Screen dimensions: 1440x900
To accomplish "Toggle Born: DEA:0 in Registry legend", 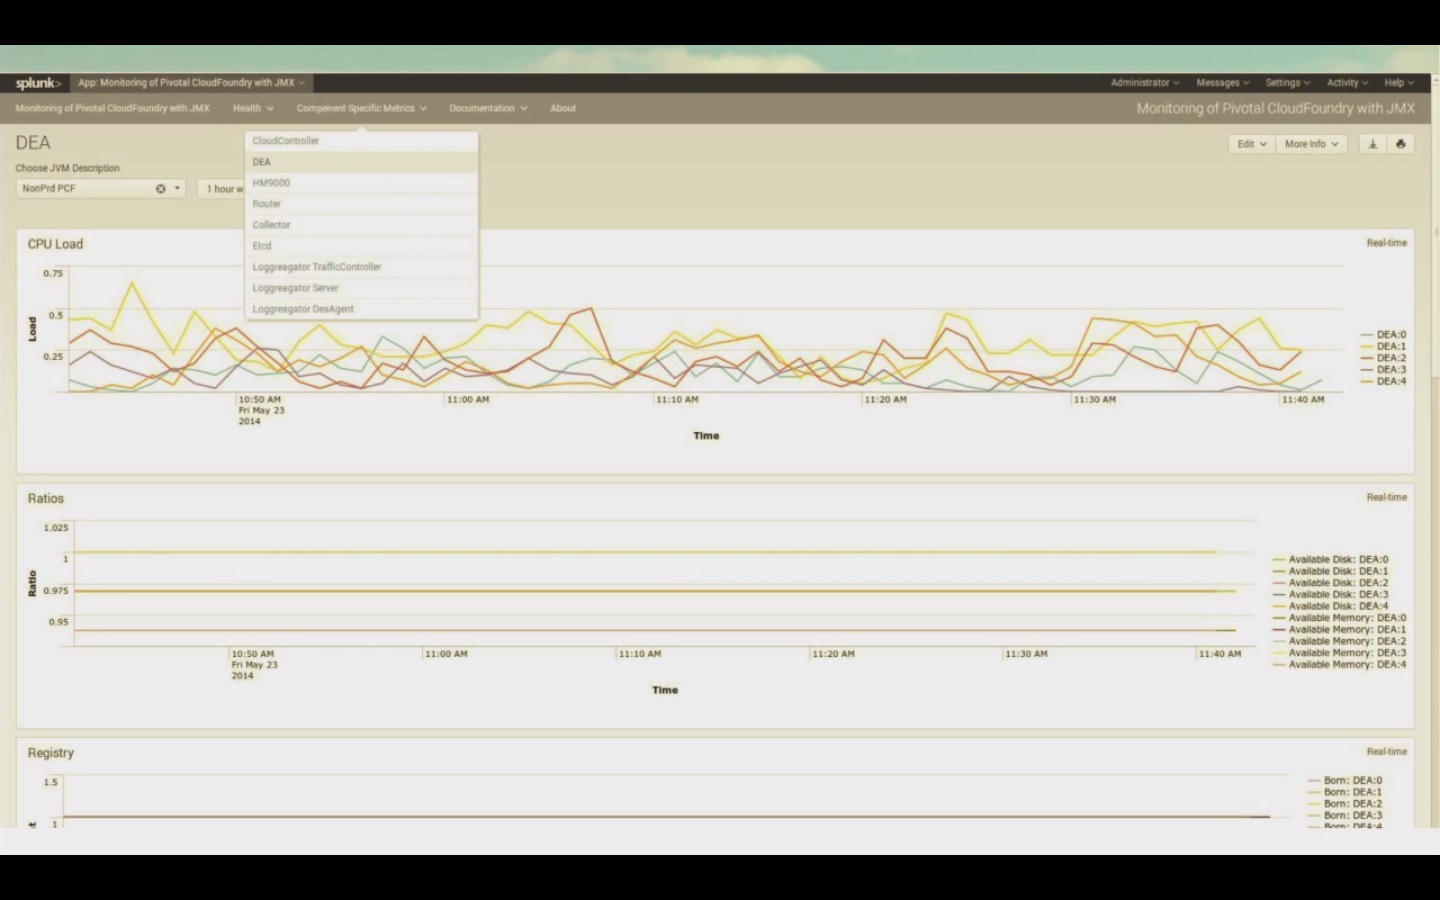I will [x=1345, y=781].
